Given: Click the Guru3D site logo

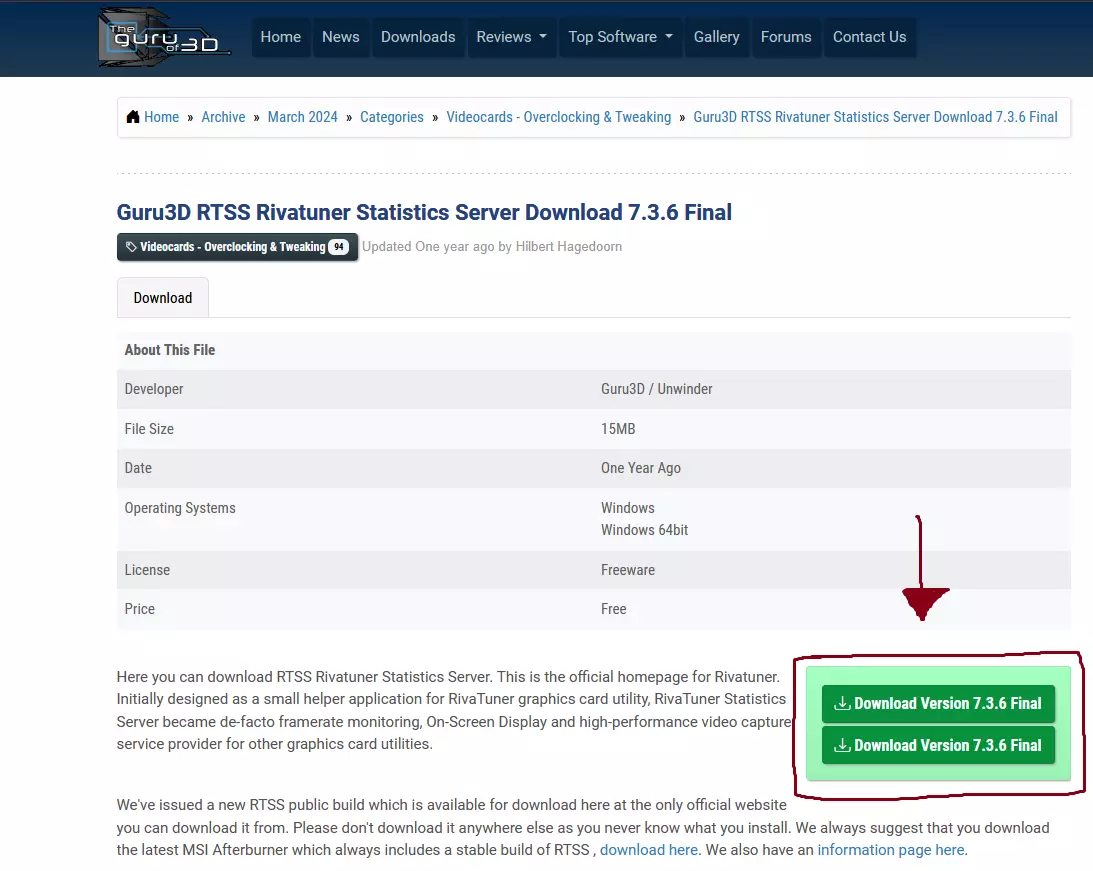Looking at the screenshot, I should (x=164, y=38).
